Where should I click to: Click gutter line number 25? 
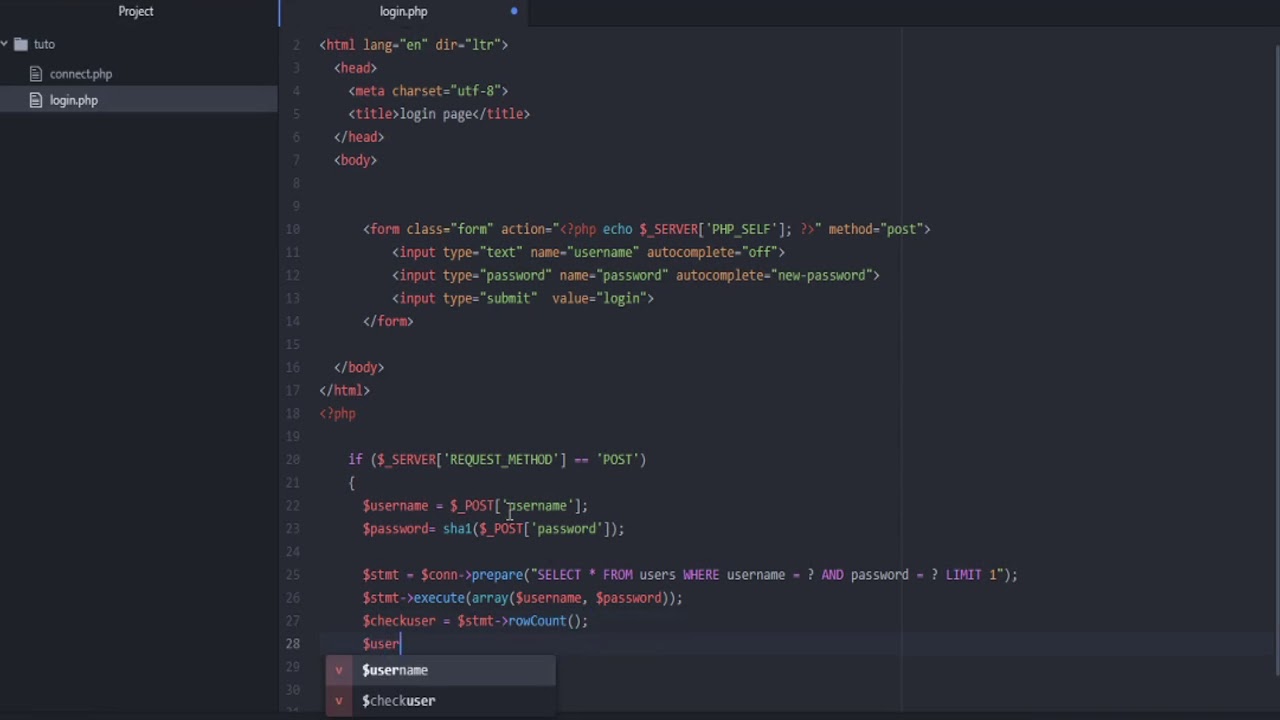[x=292, y=574]
